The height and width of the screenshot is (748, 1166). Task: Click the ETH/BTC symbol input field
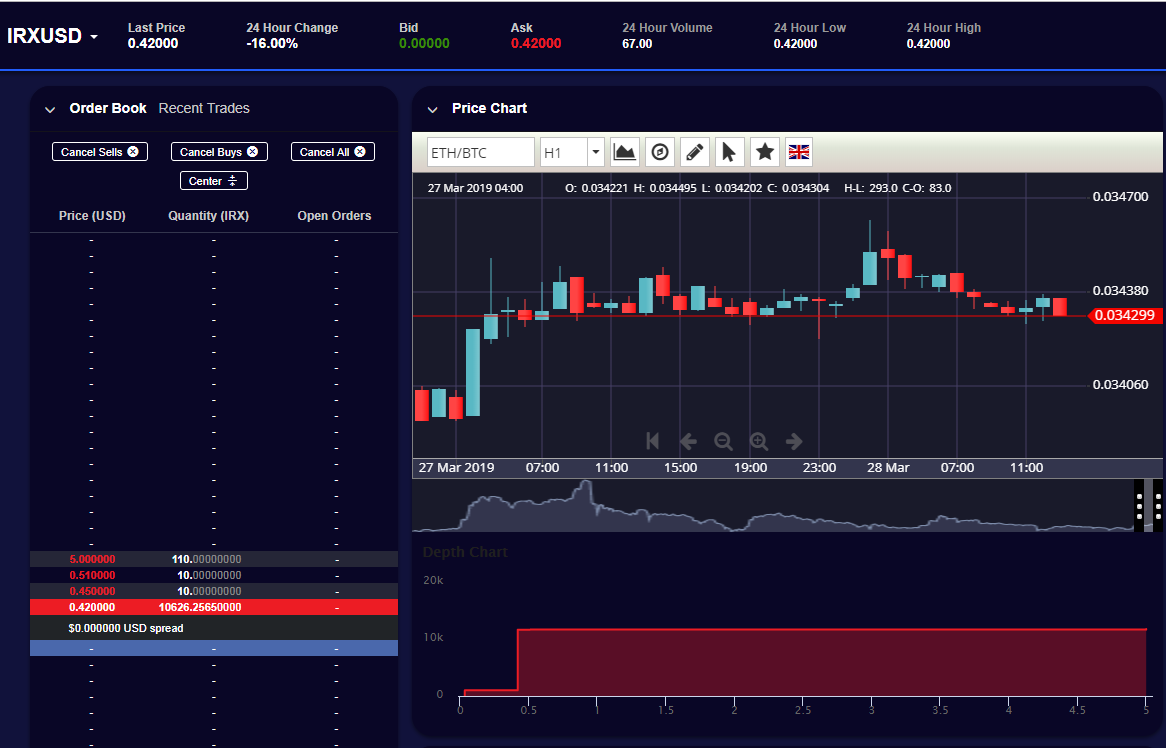(480, 152)
